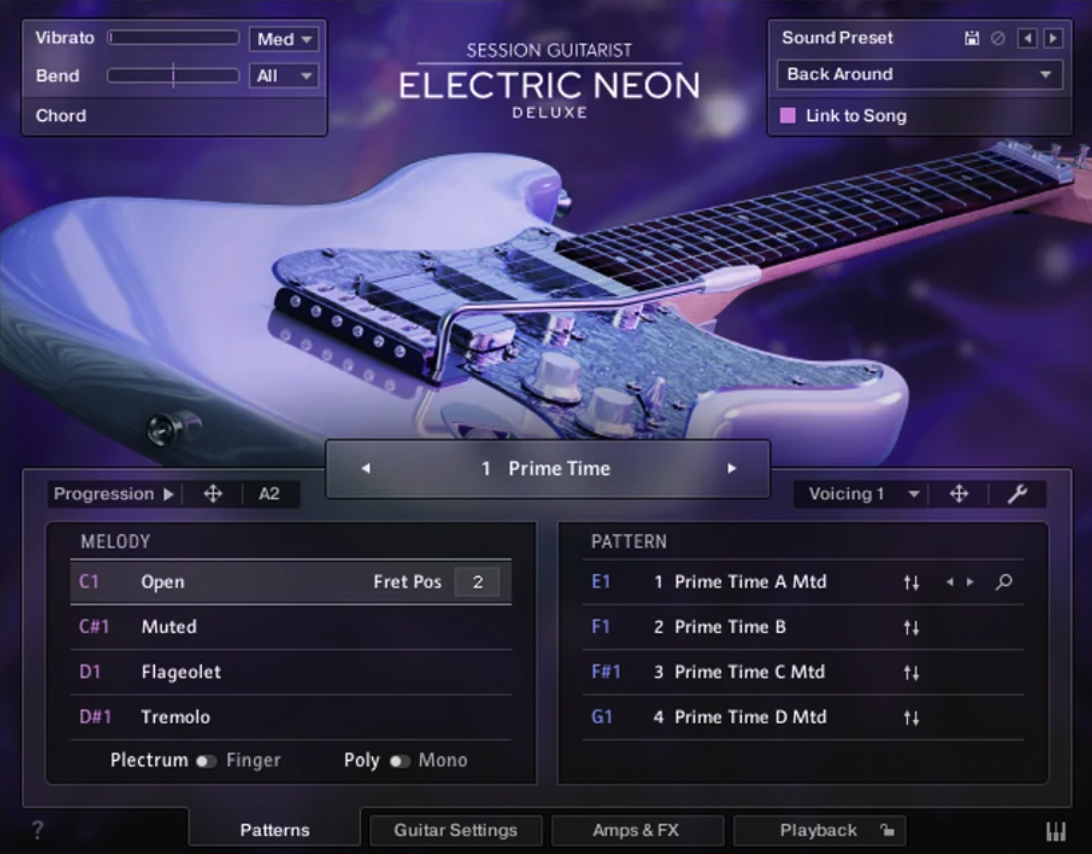1092x854 pixels.
Task: Select Open melody articulation C1
Action: coord(290,582)
